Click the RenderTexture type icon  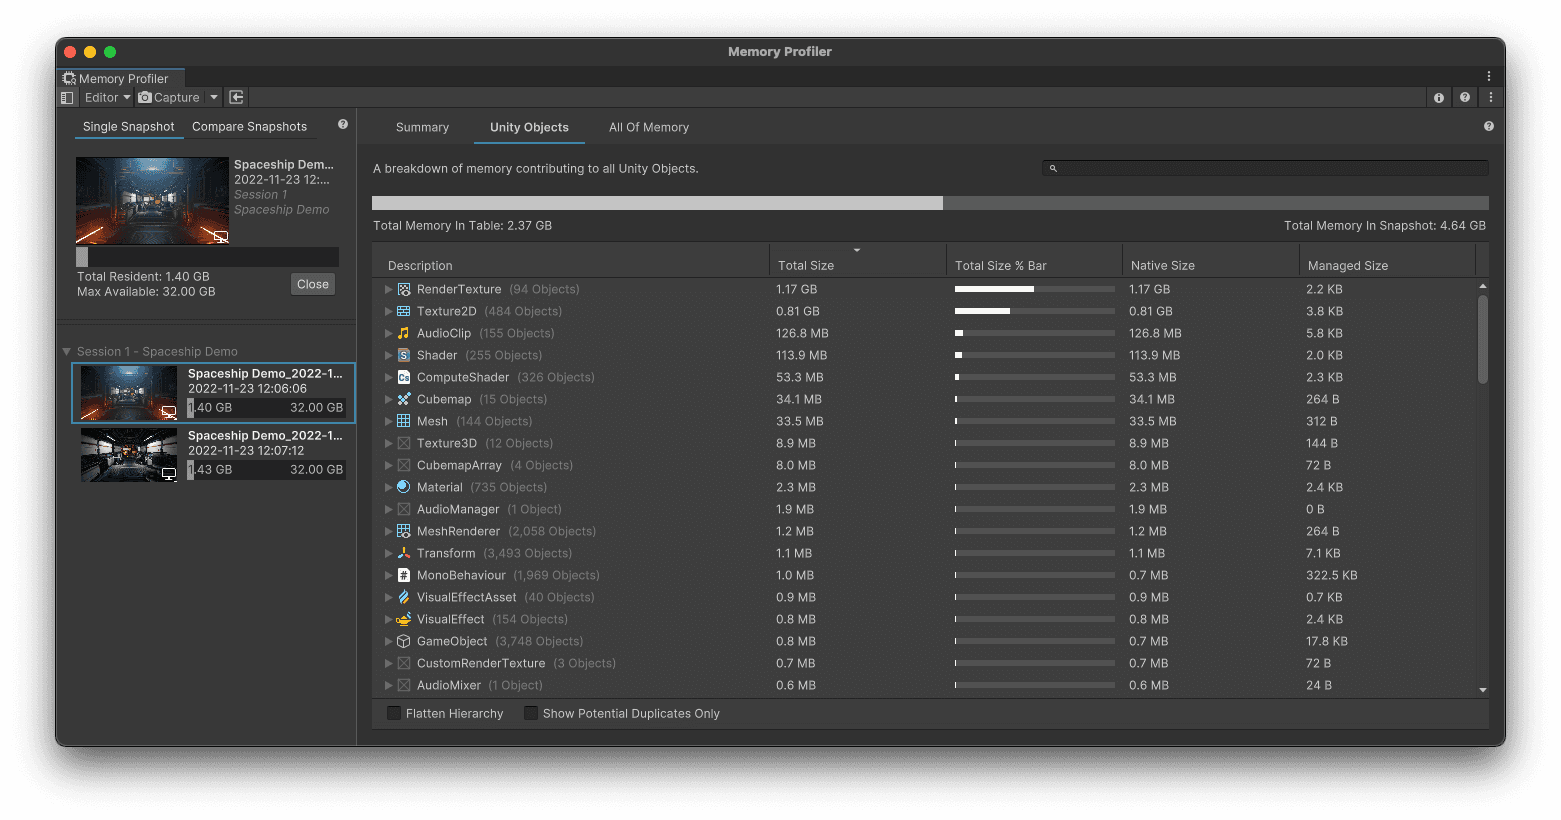(x=404, y=289)
